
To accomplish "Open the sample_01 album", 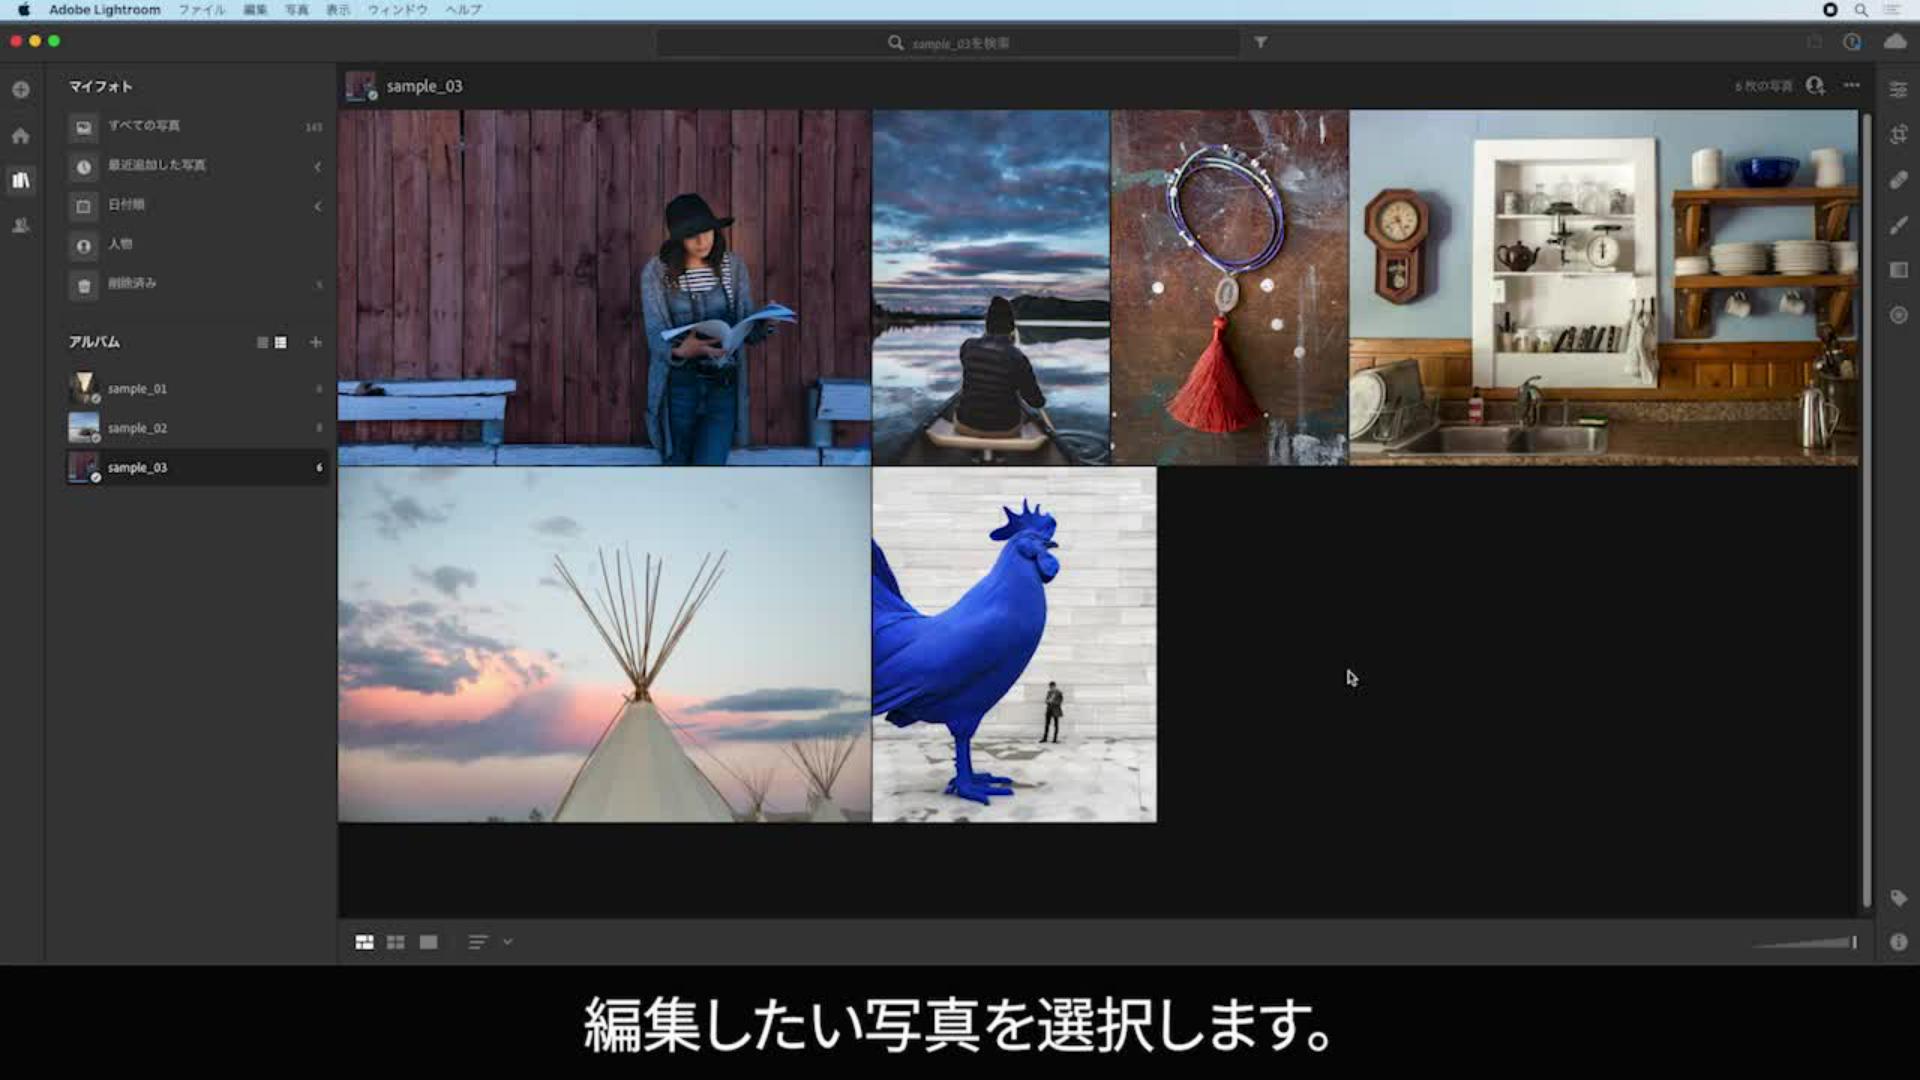I will [x=138, y=388].
